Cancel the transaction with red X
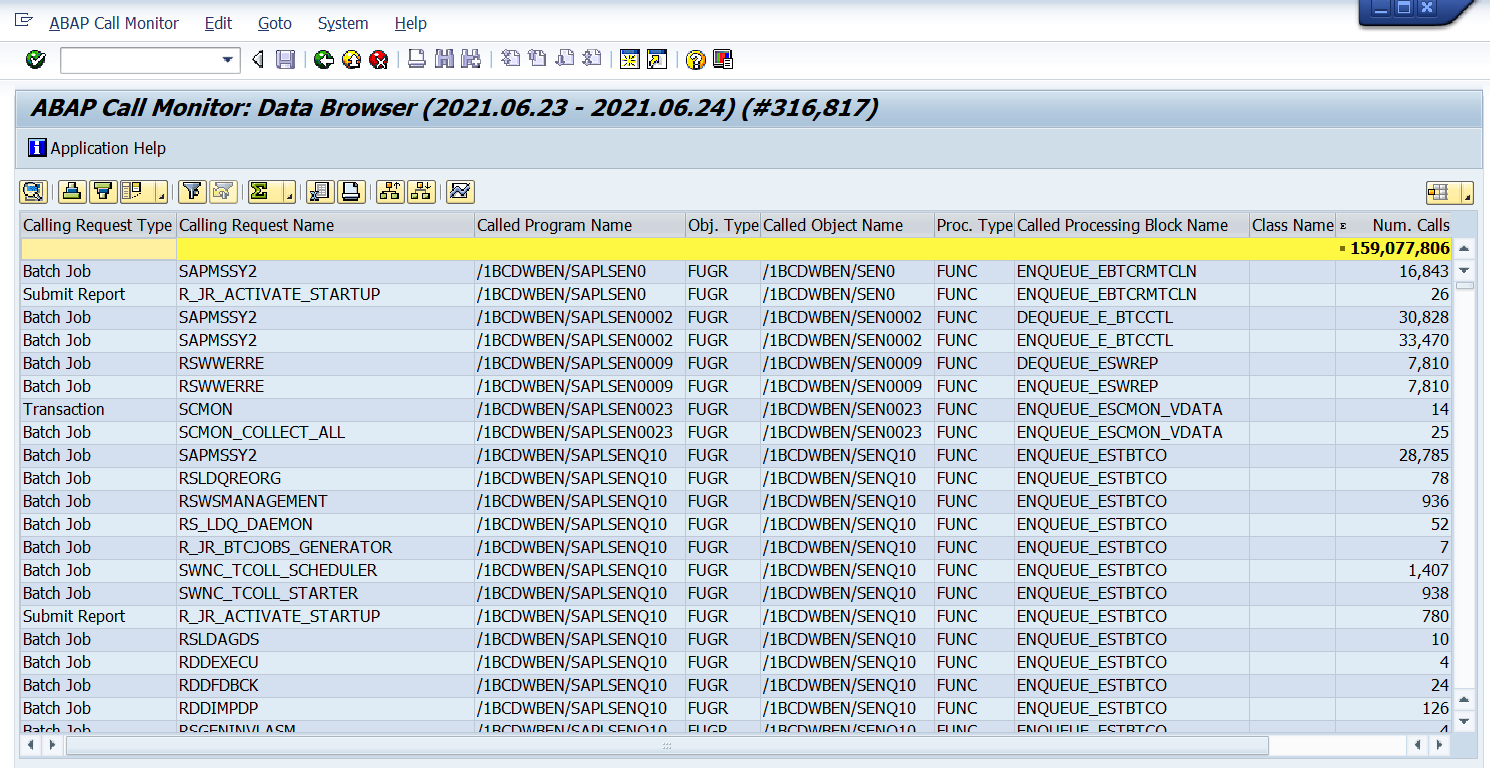This screenshot has height=768, width=1490. click(378, 60)
